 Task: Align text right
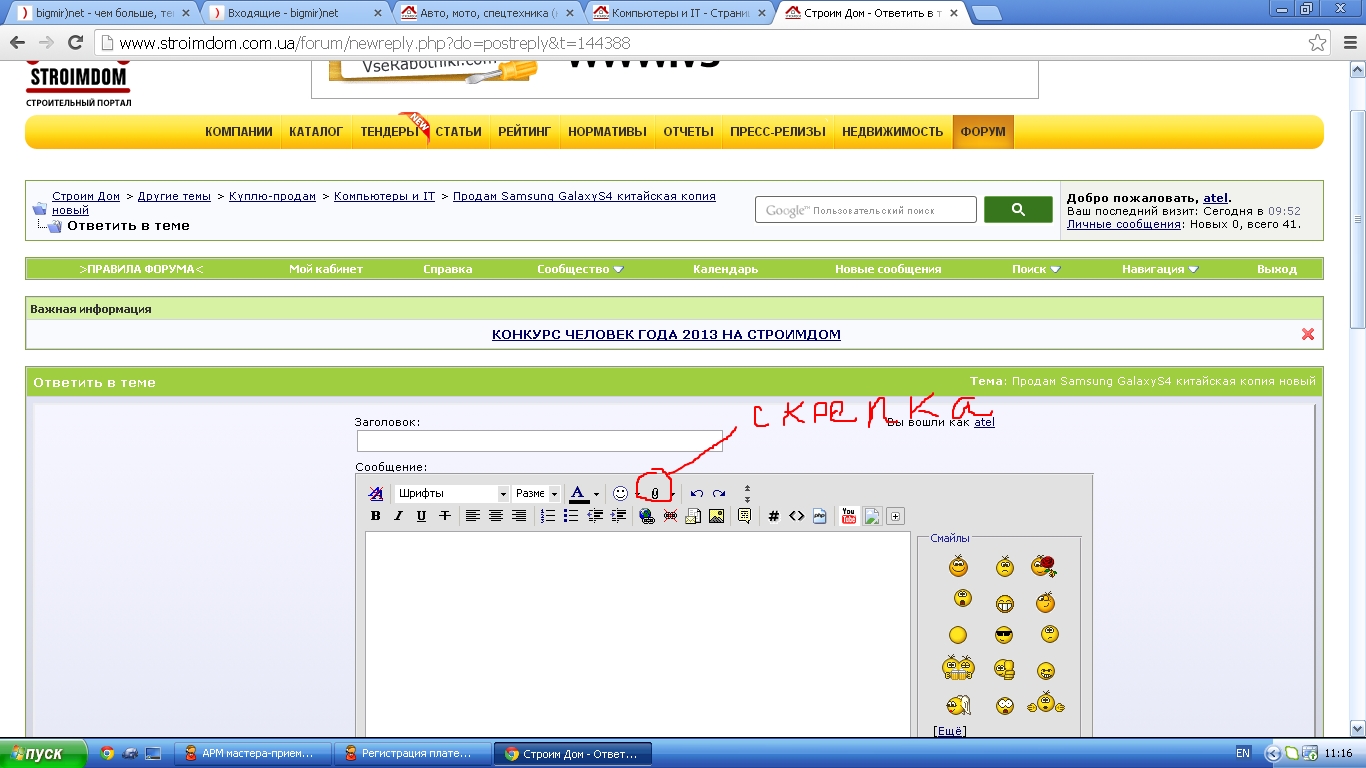coord(519,516)
